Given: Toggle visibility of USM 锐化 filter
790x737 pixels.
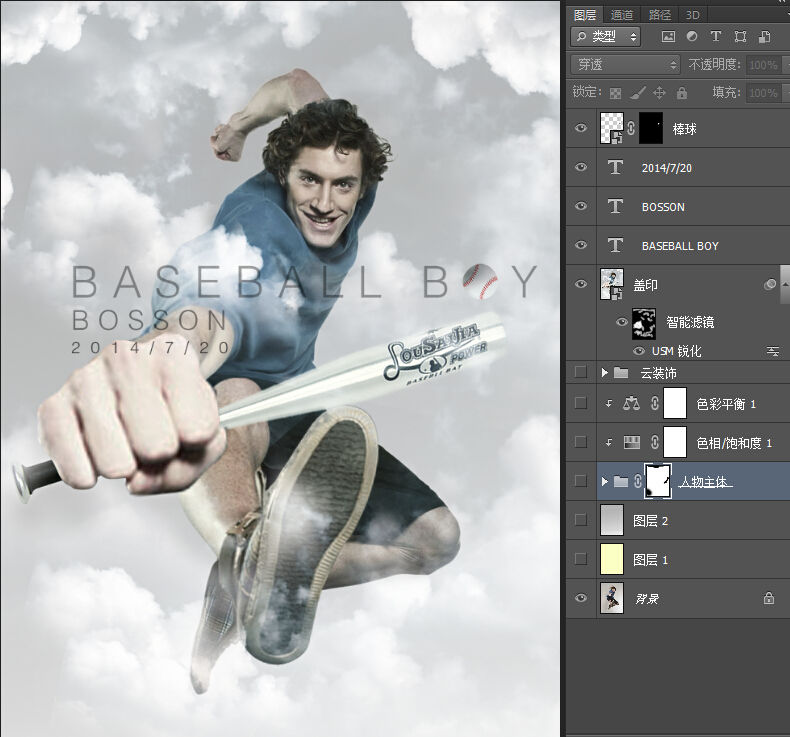Looking at the screenshot, I should pyautogui.click(x=639, y=351).
